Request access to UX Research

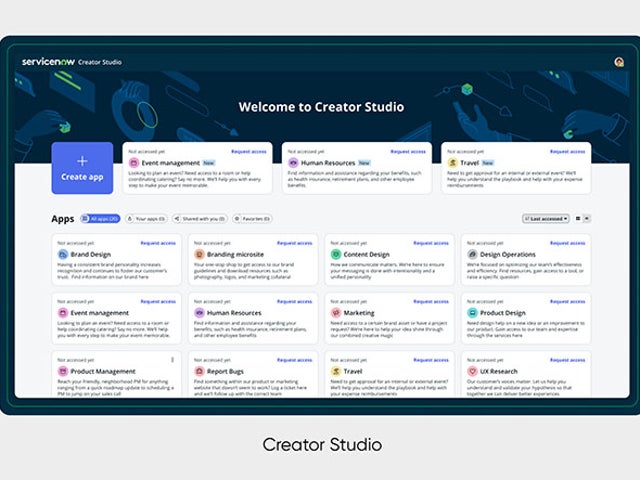coord(567,360)
